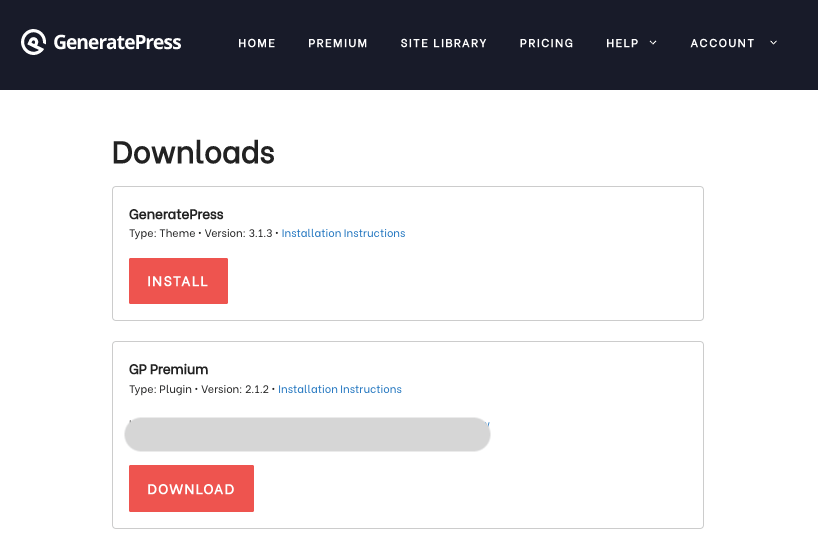Image resolution: width=818 pixels, height=557 pixels.
Task: Click the GeneratePress card title
Action: [176, 214]
